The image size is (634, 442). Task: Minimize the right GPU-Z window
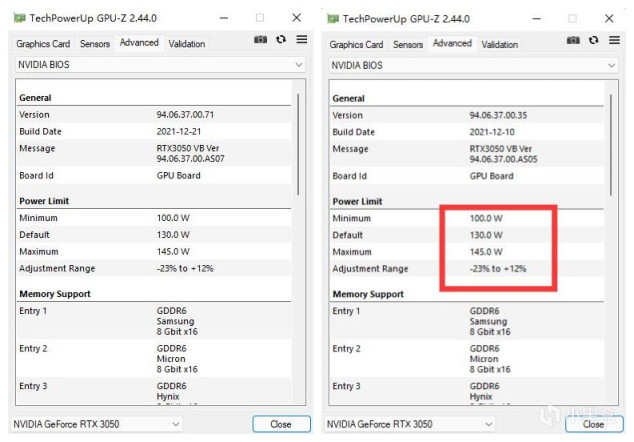tap(537, 19)
